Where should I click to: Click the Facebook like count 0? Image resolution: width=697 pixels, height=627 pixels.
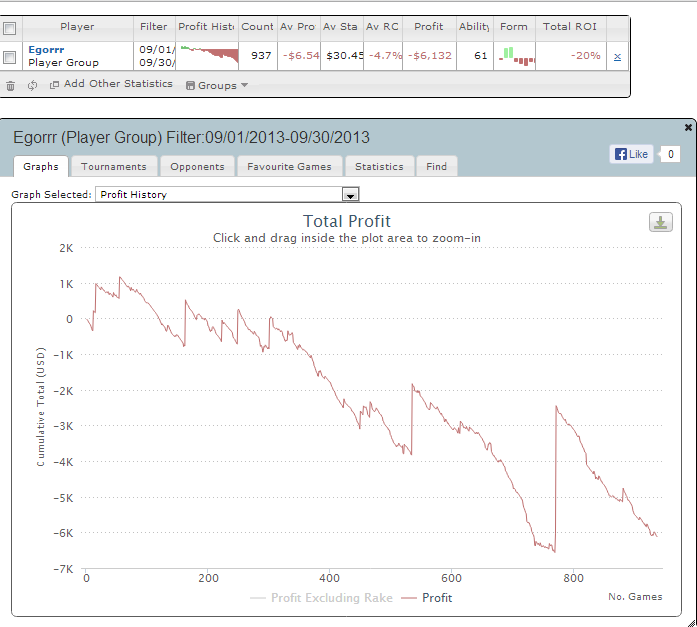(671, 154)
